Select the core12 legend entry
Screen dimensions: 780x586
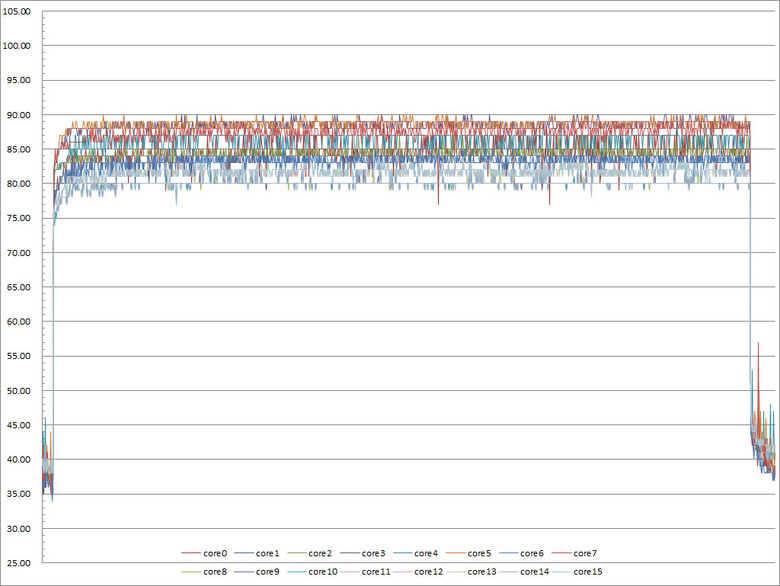418,572
